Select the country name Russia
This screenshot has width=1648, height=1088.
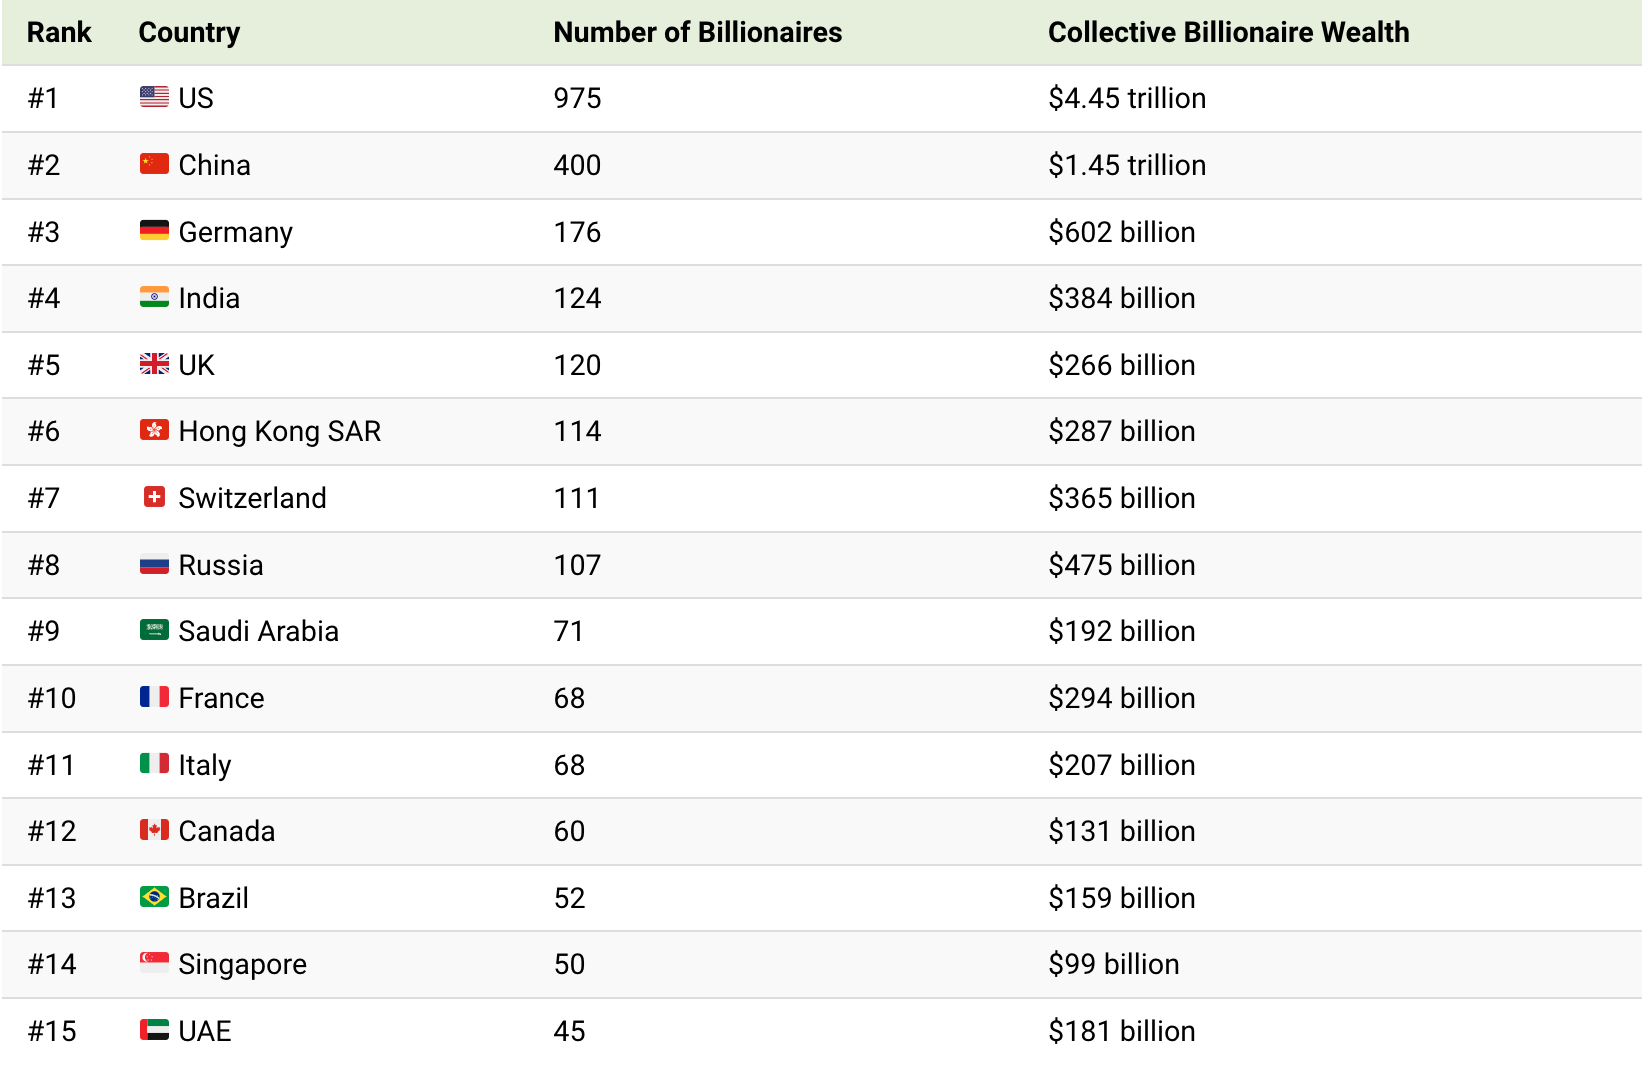tap(221, 565)
